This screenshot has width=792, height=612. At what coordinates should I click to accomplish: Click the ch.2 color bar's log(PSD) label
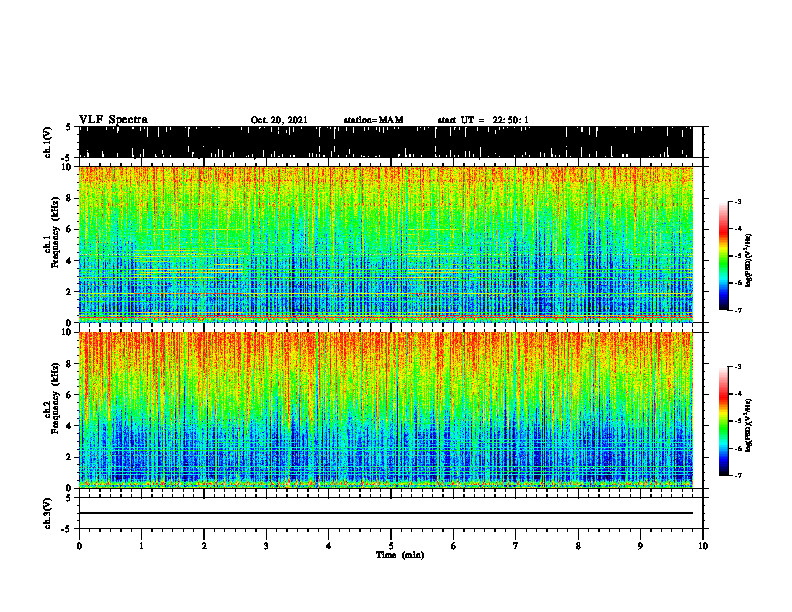(749, 426)
